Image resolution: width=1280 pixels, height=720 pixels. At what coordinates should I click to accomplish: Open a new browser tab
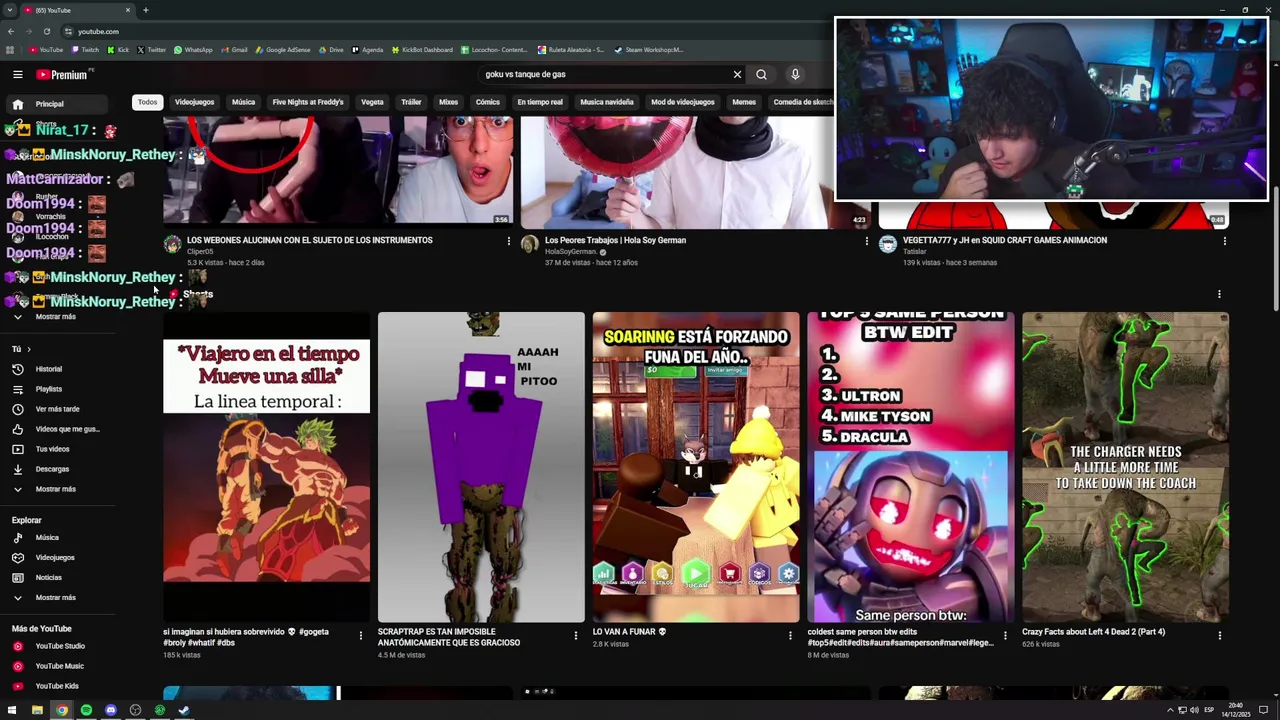click(145, 10)
